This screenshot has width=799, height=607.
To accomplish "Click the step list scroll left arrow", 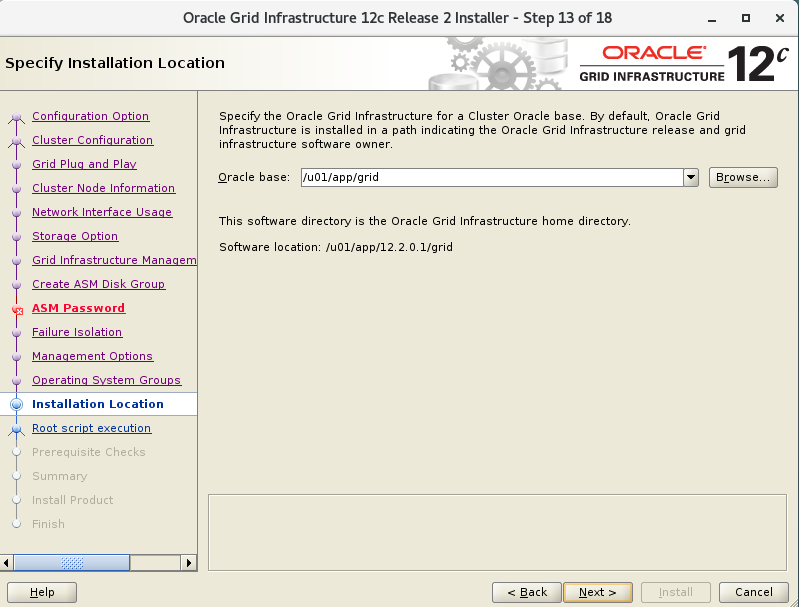I will pos(6,563).
